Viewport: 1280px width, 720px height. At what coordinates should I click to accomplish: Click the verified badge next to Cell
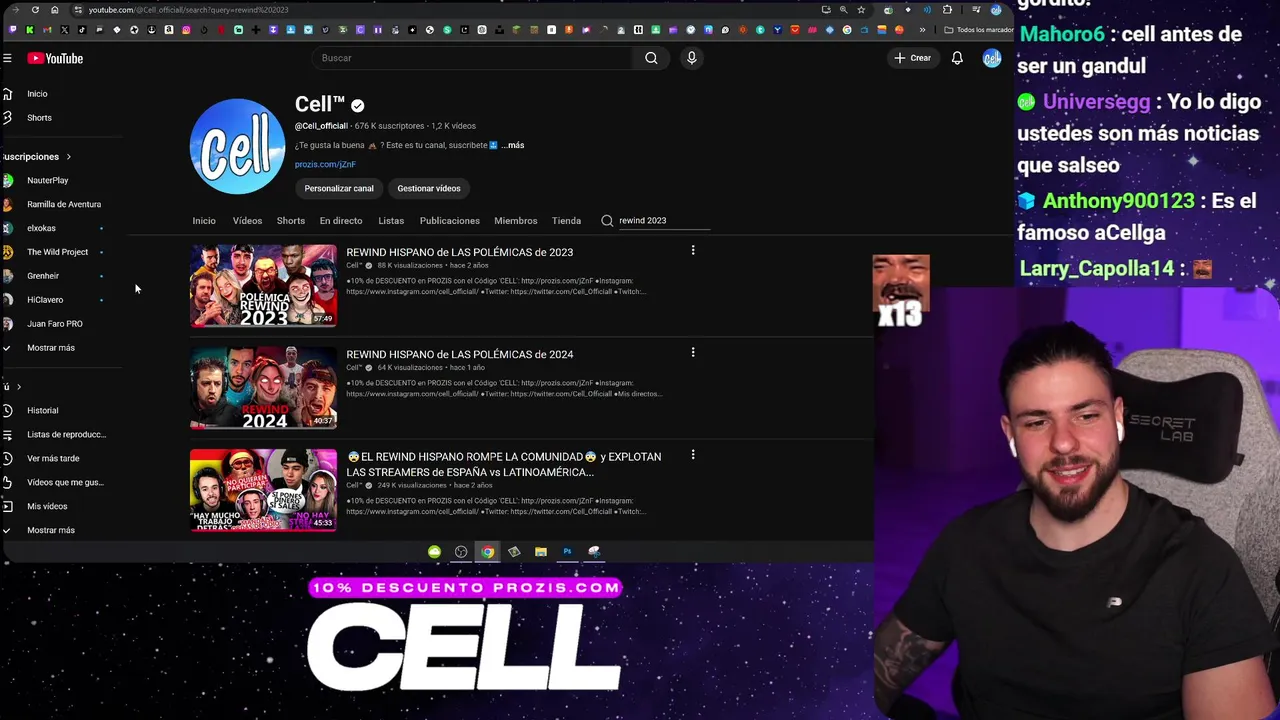[x=358, y=105]
